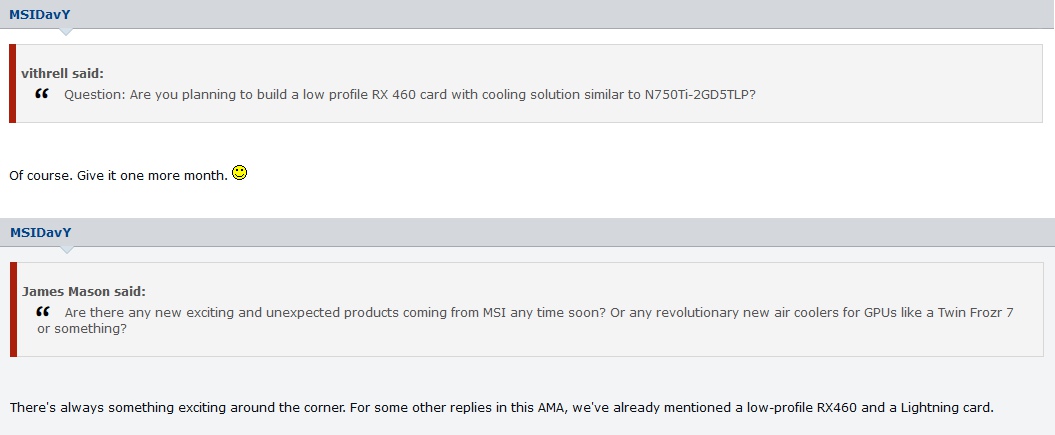Click the pointer triangle under the first post header
The image size is (1055, 435).
(65, 32)
